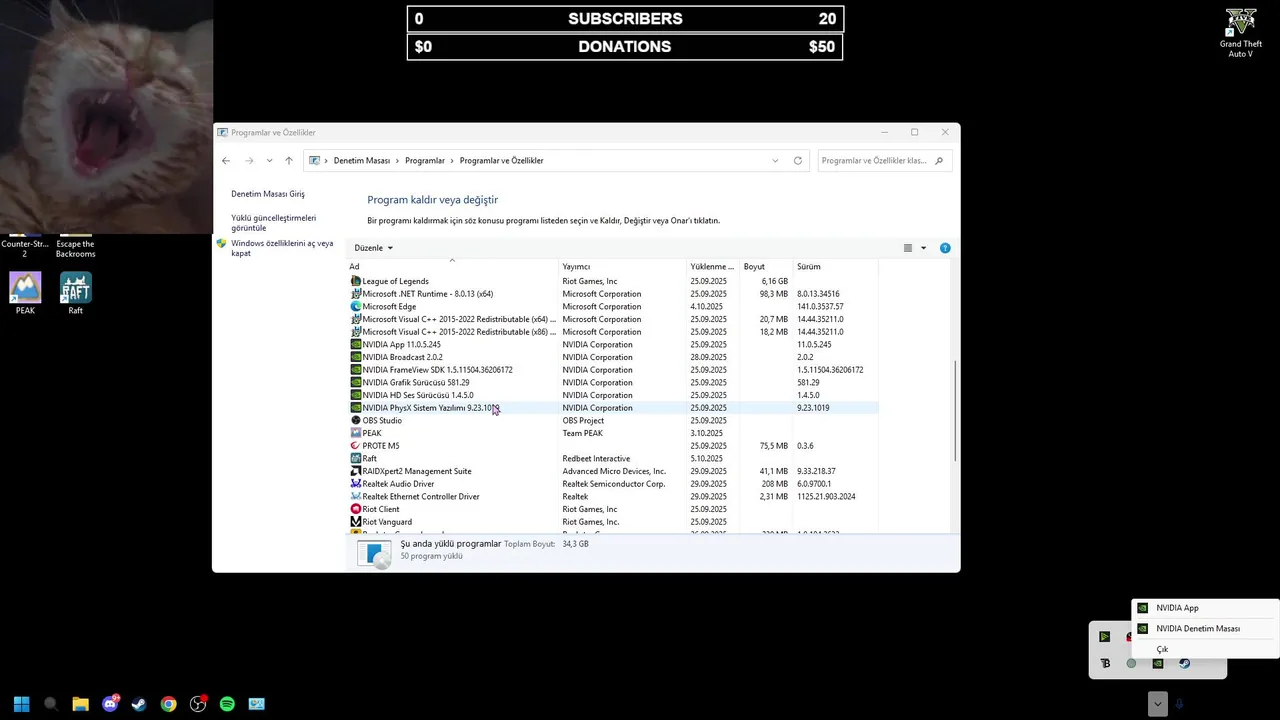Screen dimensions: 1280x720
Task: Open Denetim Masası Giriş link
Action: 268,194
